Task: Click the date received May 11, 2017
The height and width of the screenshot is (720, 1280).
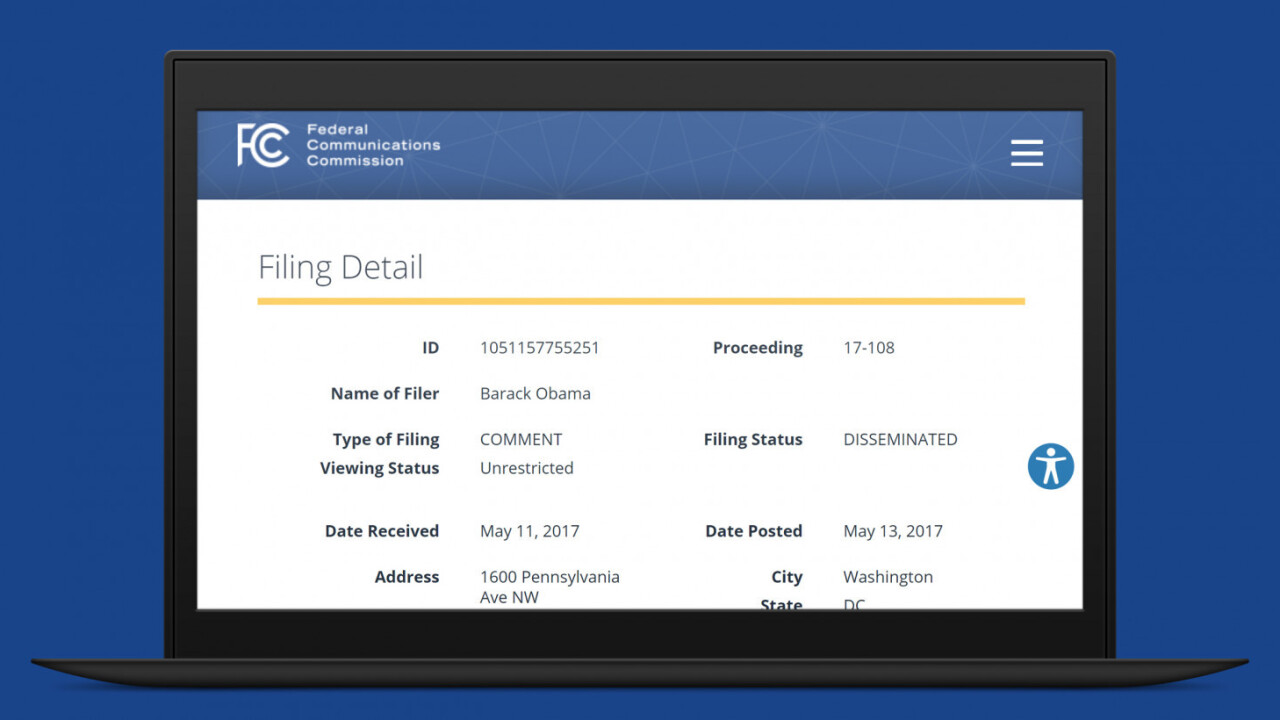Action: (529, 532)
